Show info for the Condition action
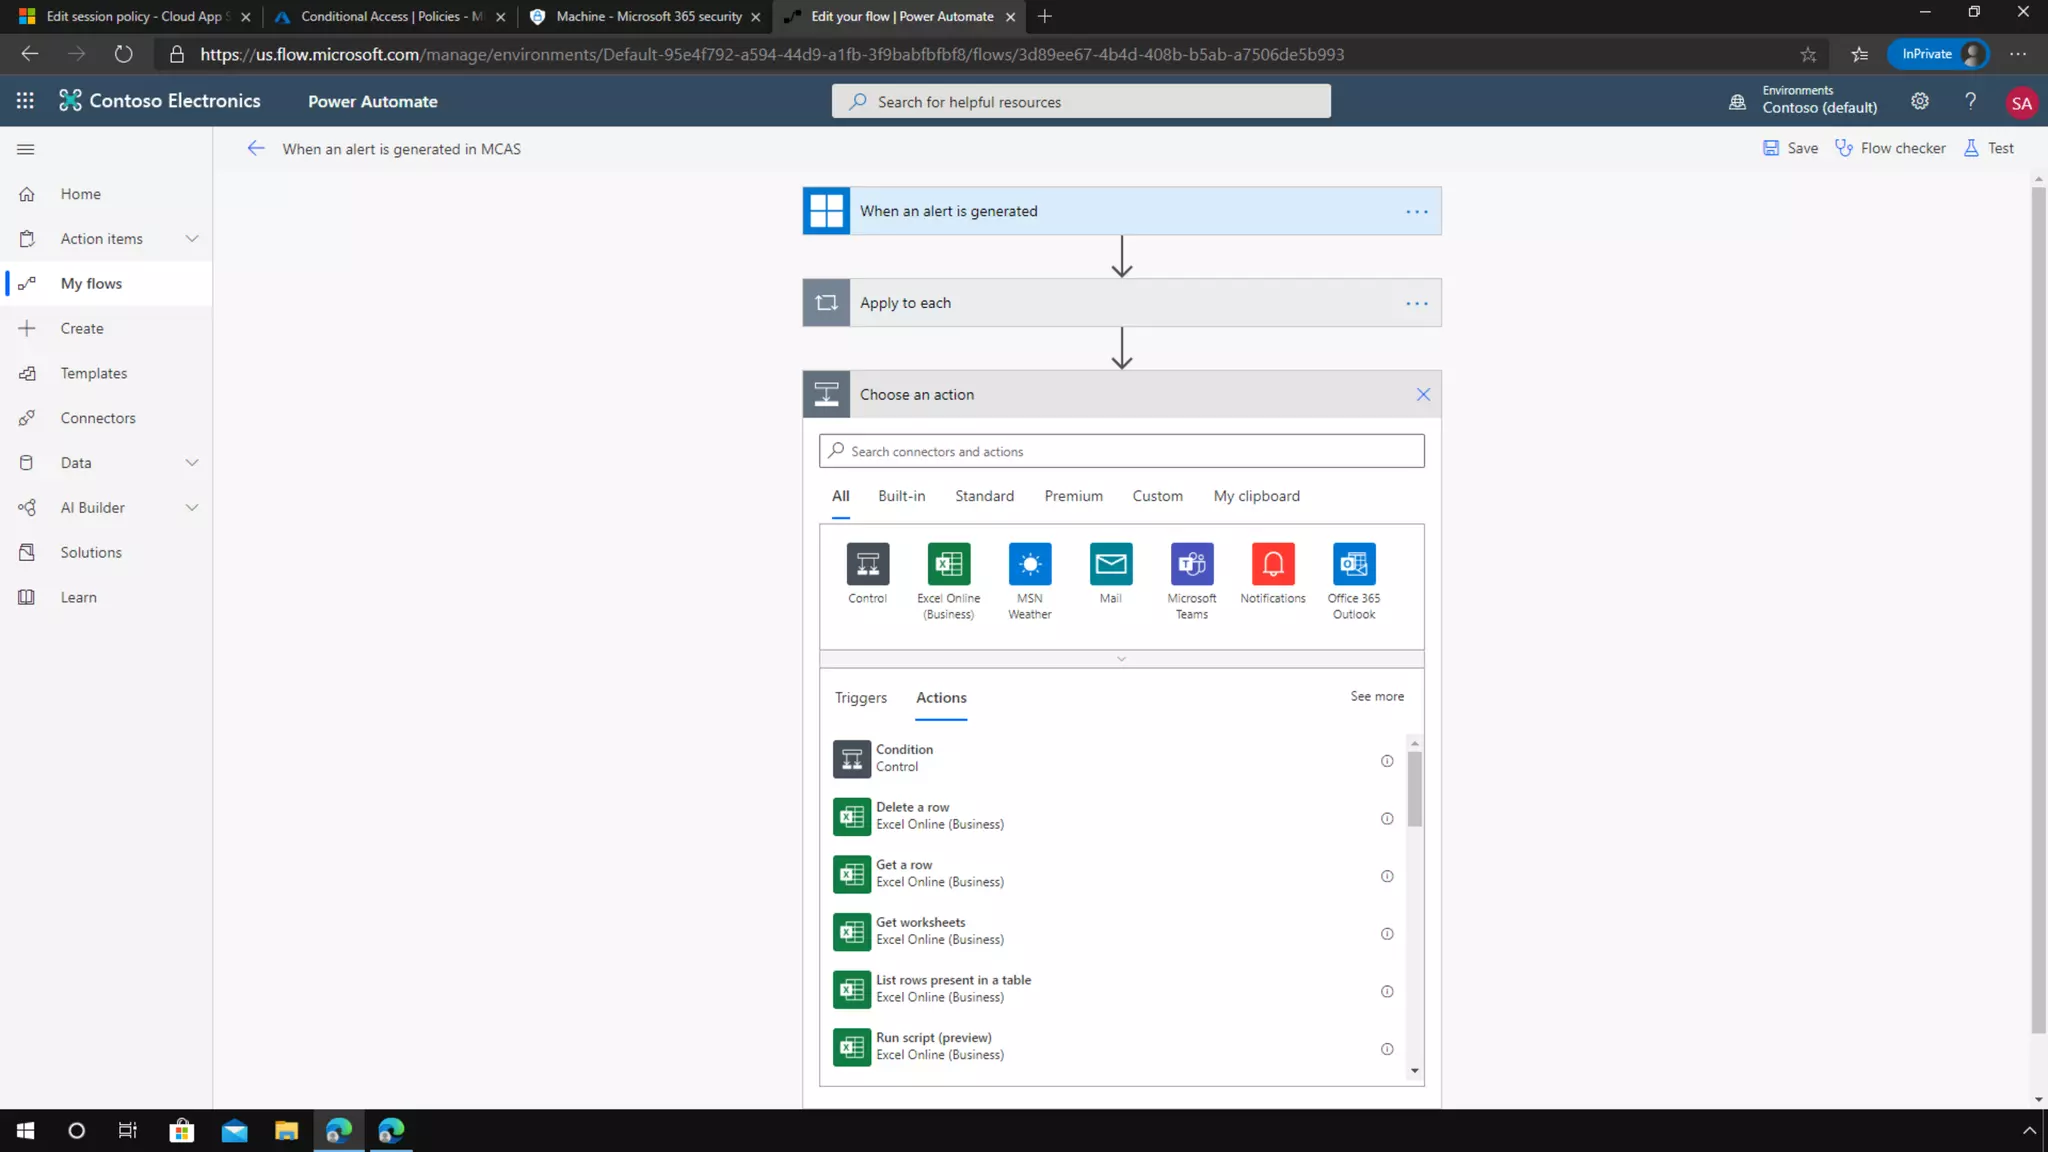This screenshot has width=2048, height=1152. pos(1387,761)
